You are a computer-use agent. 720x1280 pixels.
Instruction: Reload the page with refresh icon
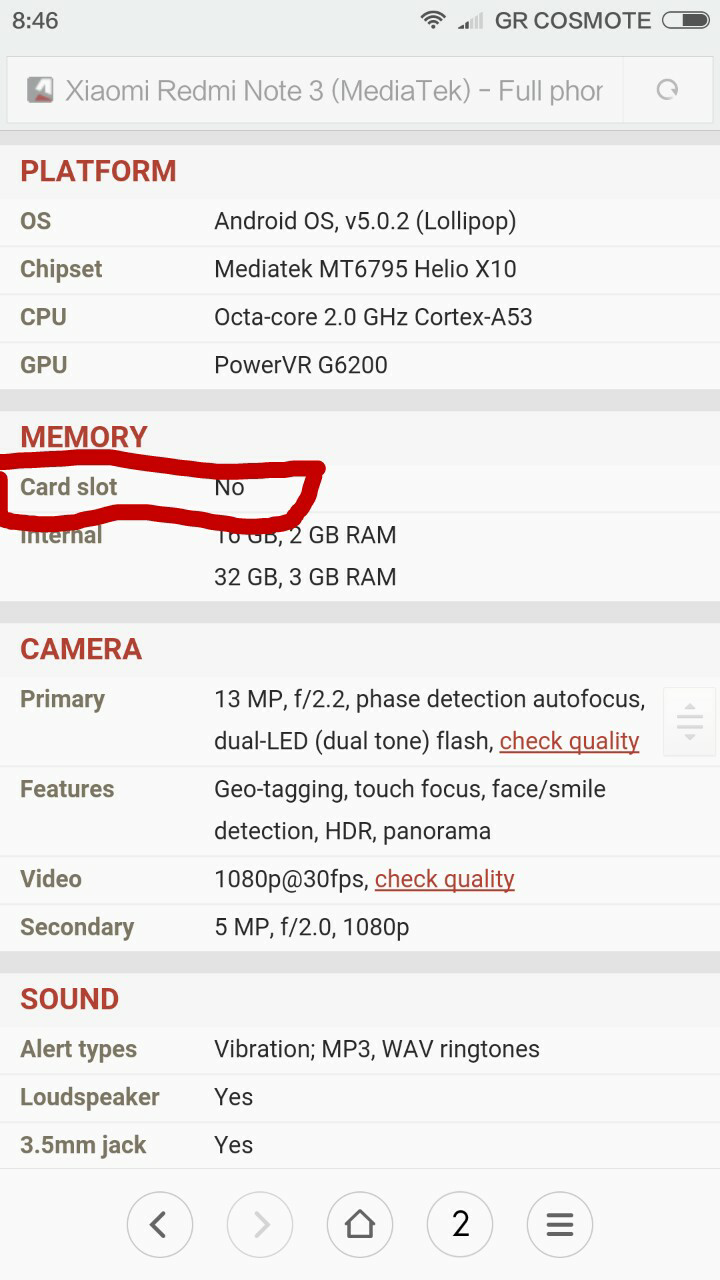667,90
